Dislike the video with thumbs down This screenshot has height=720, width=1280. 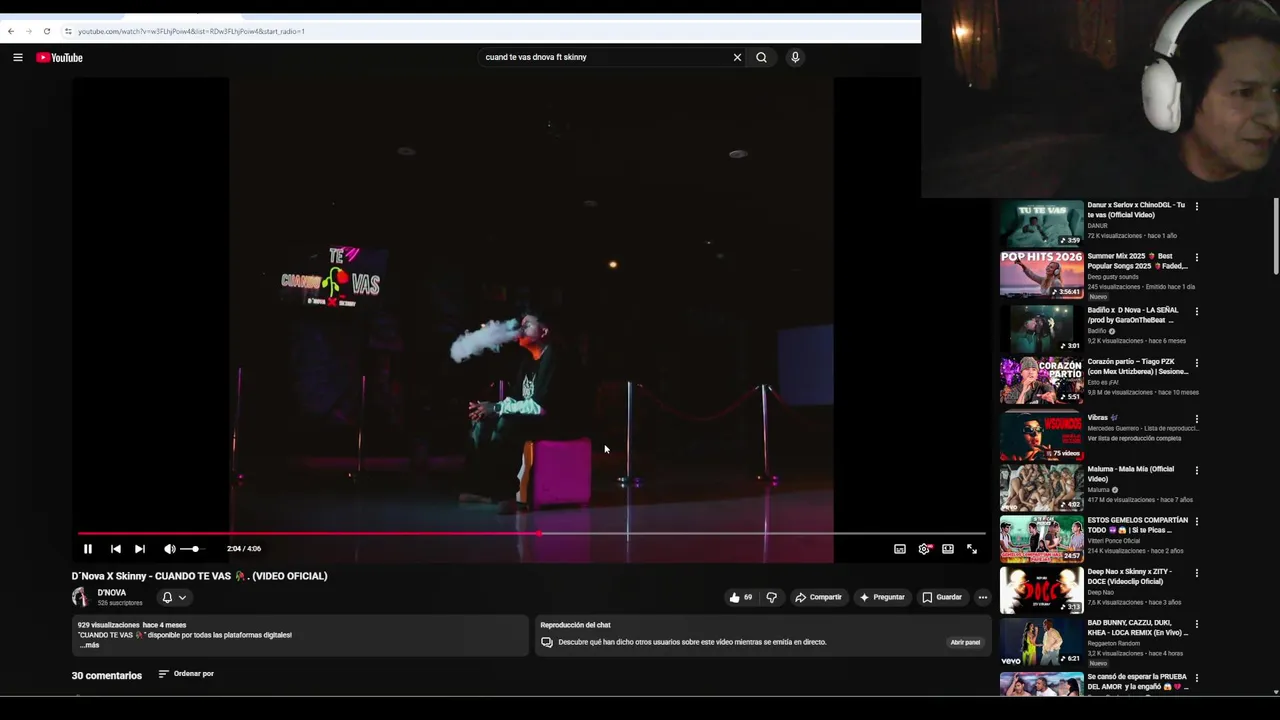771,597
